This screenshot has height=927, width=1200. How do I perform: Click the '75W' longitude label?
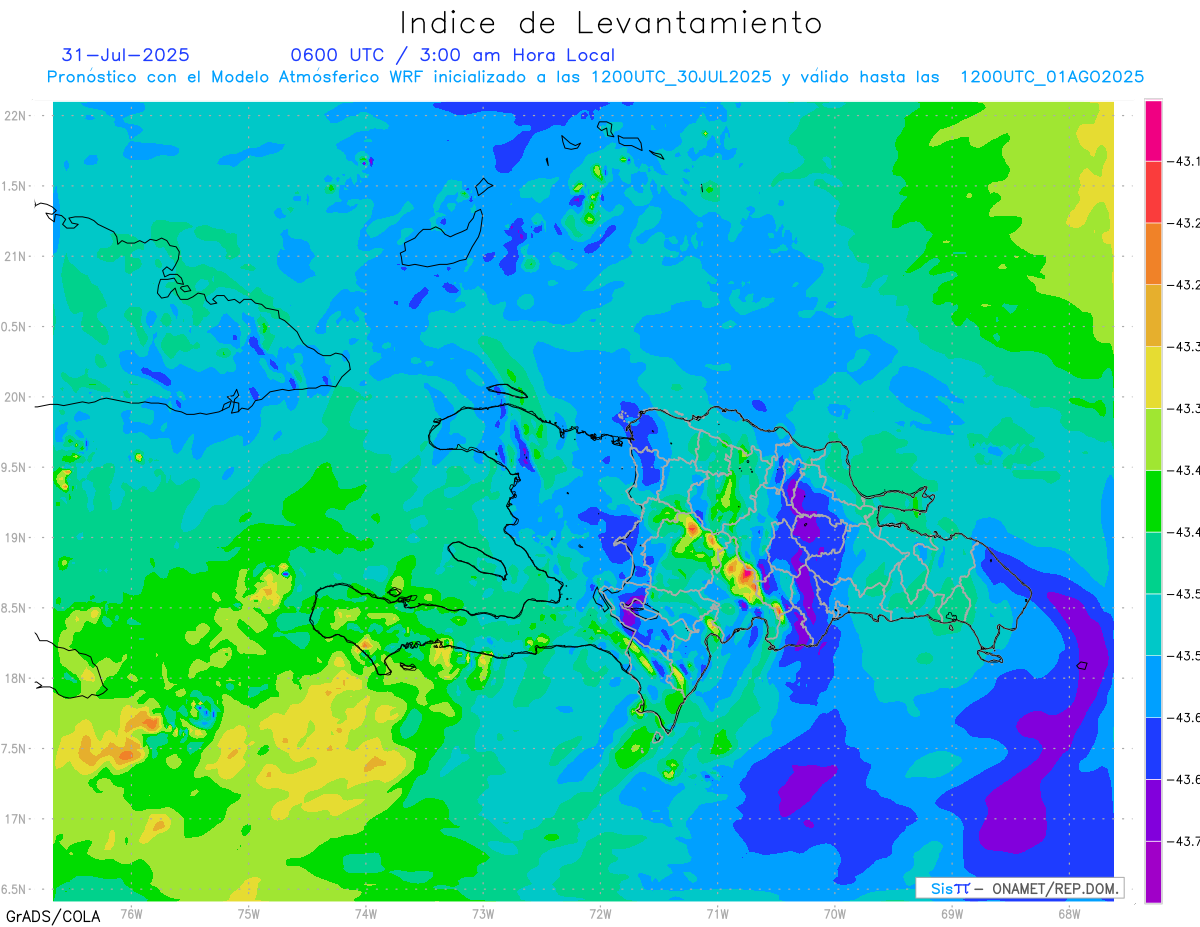(x=249, y=913)
